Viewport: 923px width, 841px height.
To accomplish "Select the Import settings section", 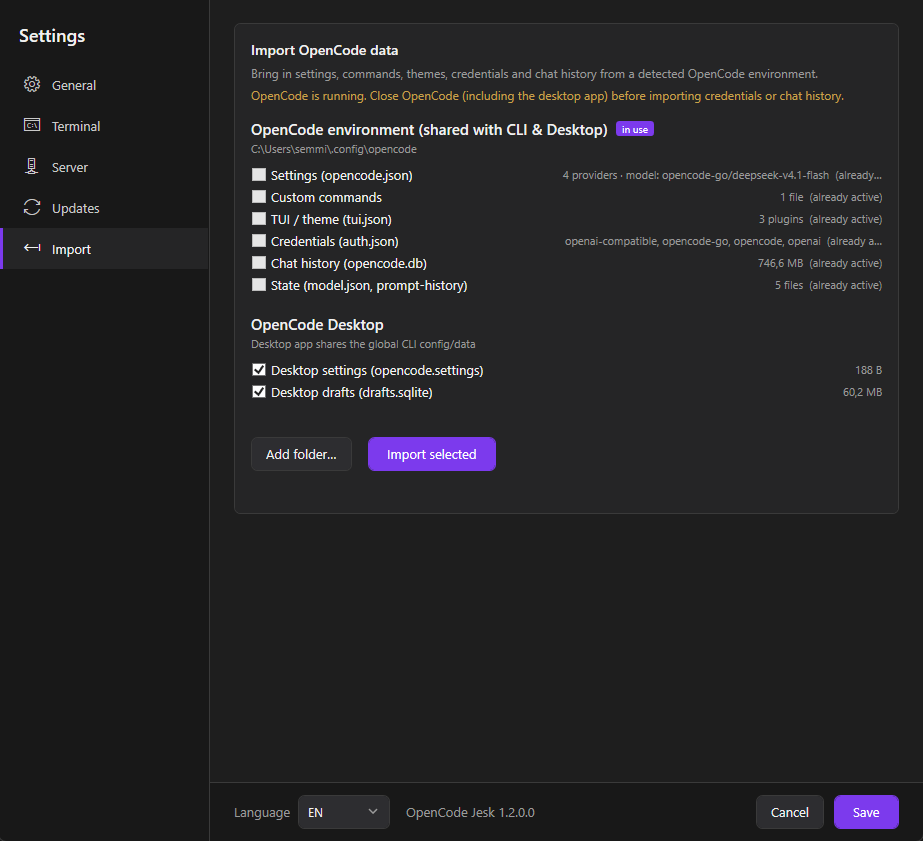I will 105,249.
